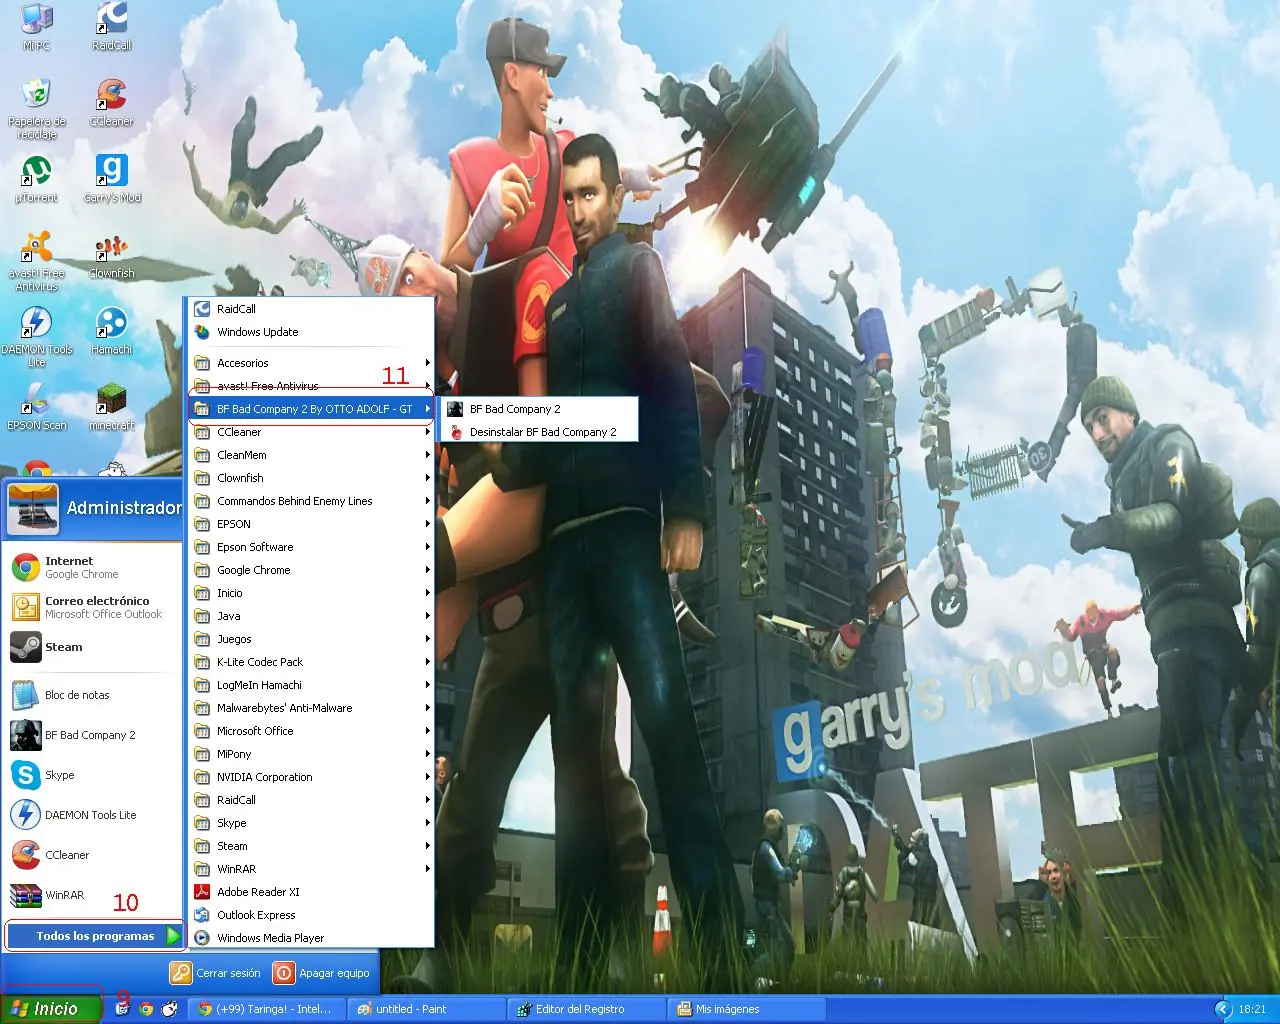1280x1024 pixels.
Task: Expand the Steam program folder
Action: click(311, 846)
